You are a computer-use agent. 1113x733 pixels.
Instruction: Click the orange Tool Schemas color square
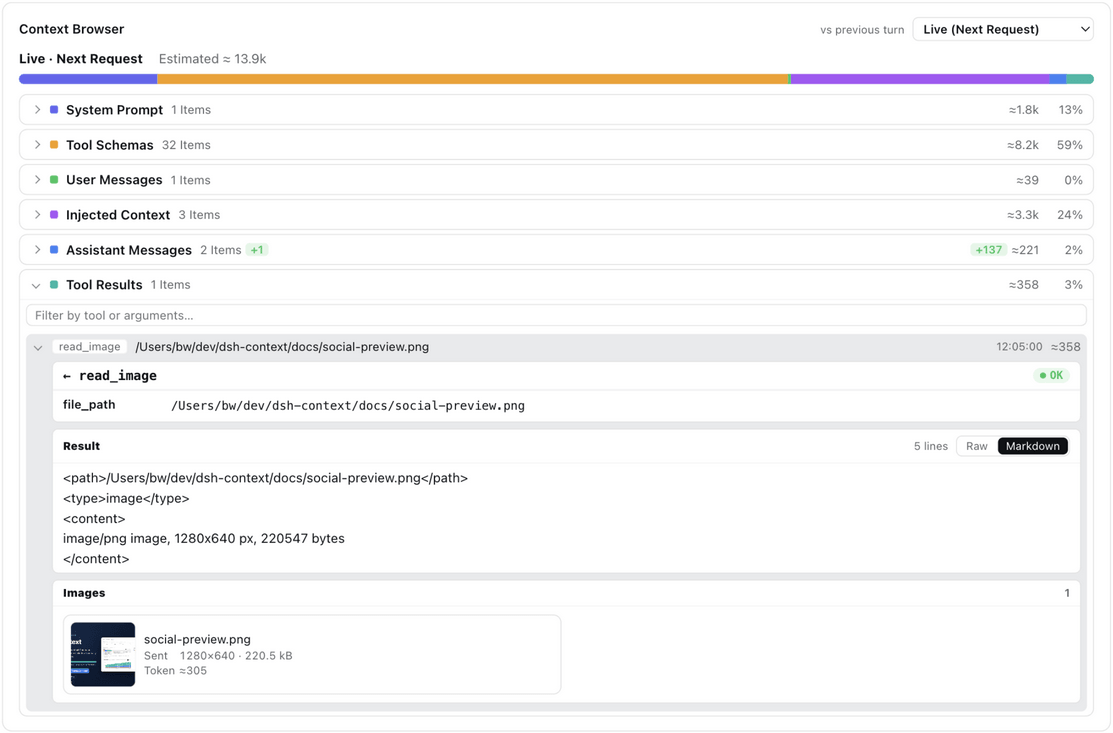[54, 145]
